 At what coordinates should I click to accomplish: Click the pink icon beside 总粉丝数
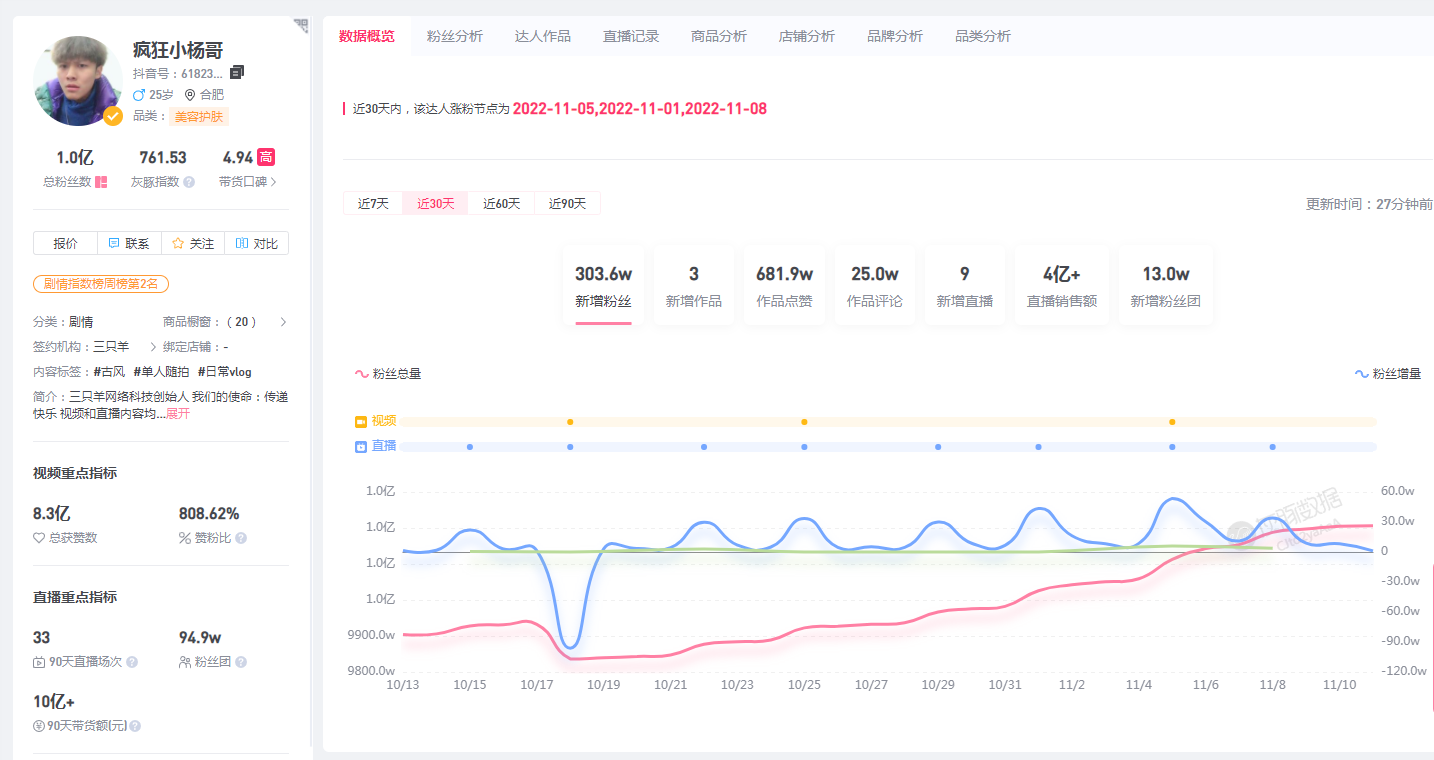click(101, 182)
